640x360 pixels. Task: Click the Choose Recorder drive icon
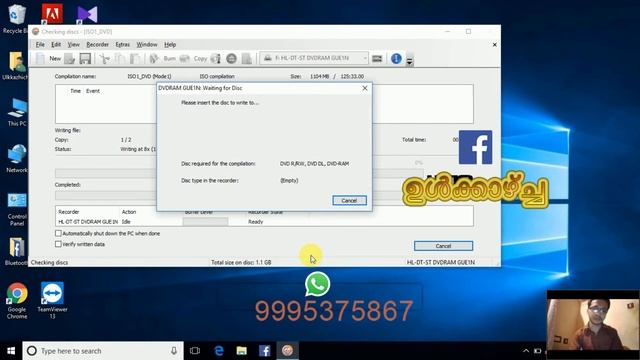click(377, 59)
